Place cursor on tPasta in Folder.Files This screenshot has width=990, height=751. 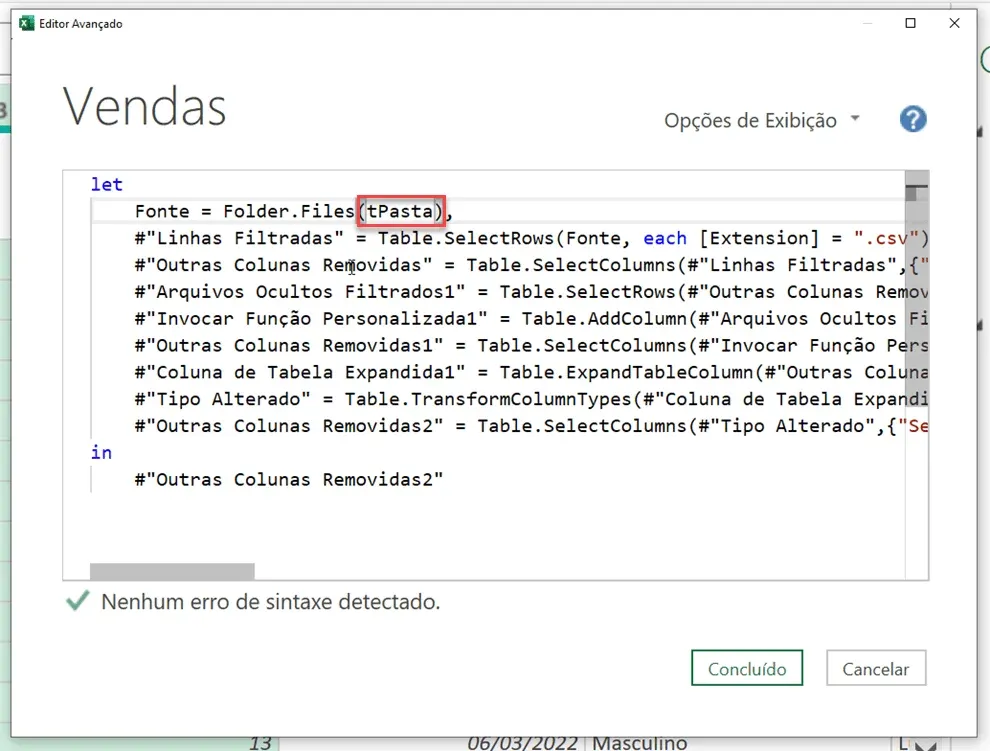click(x=400, y=211)
